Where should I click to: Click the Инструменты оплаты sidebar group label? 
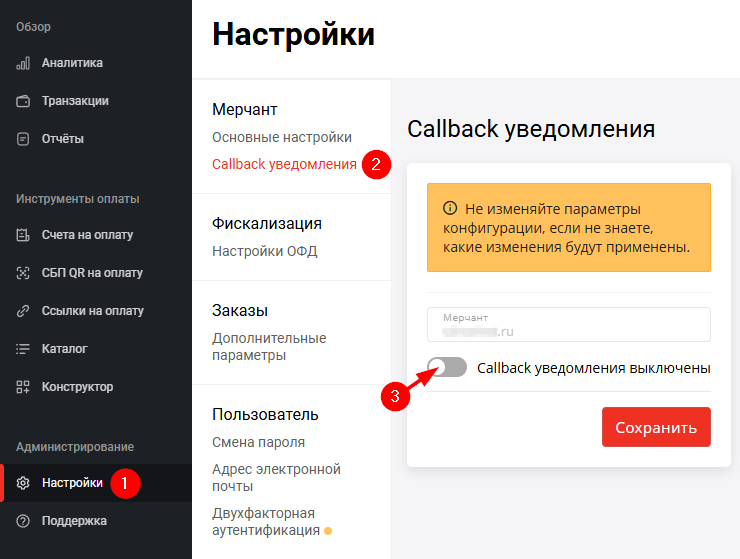point(78,199)
